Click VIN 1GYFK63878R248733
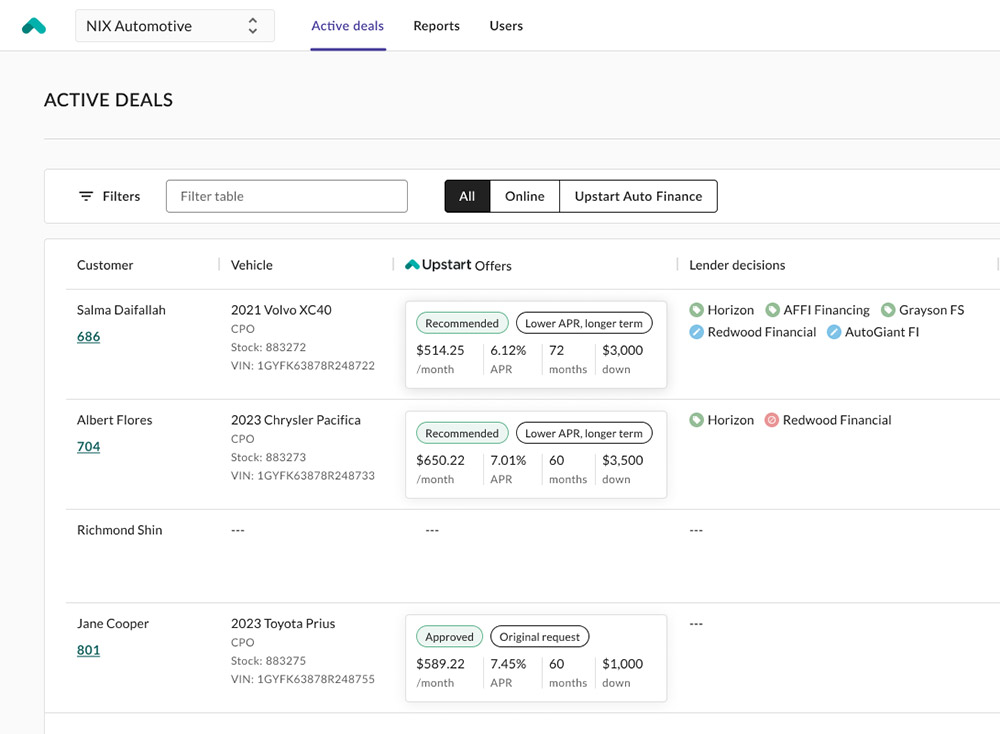The width and height of the screenshot is (1000, 734). (303, 476)
